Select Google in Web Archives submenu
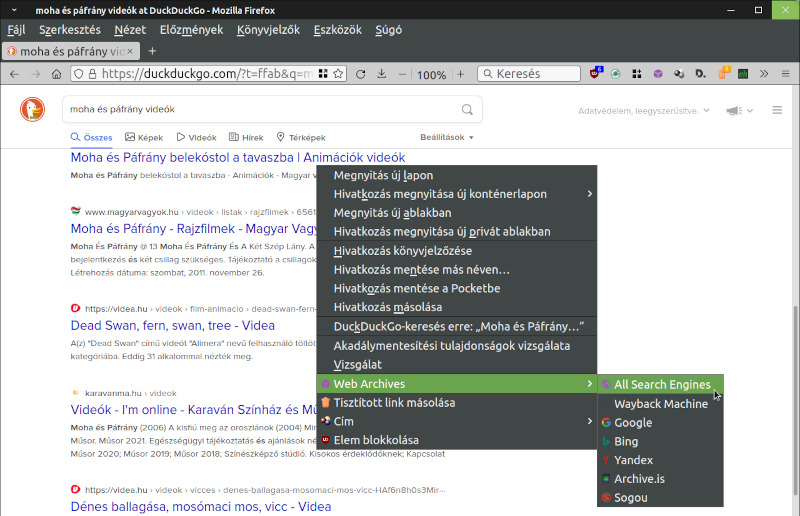The image size is (800, 516). coord(660,423)
